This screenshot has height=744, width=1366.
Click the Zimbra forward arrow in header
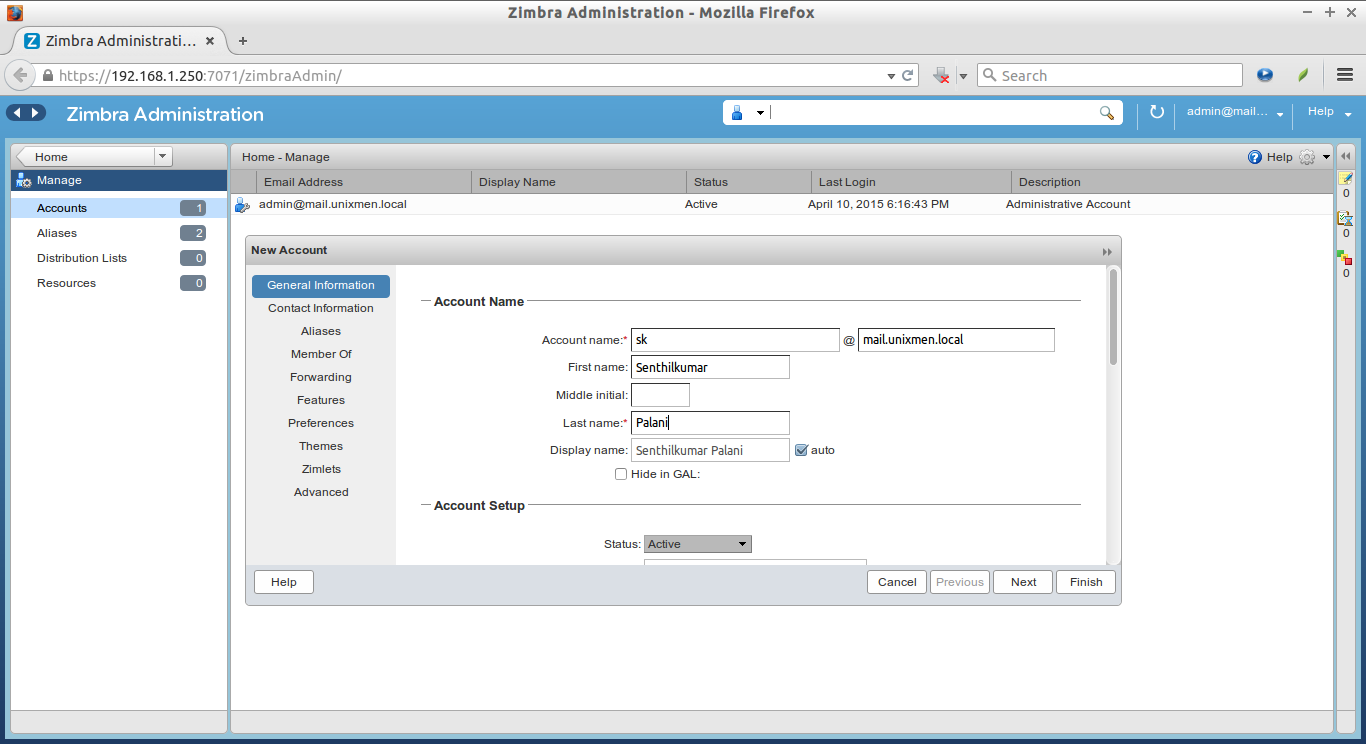click(x=36, y=113)
